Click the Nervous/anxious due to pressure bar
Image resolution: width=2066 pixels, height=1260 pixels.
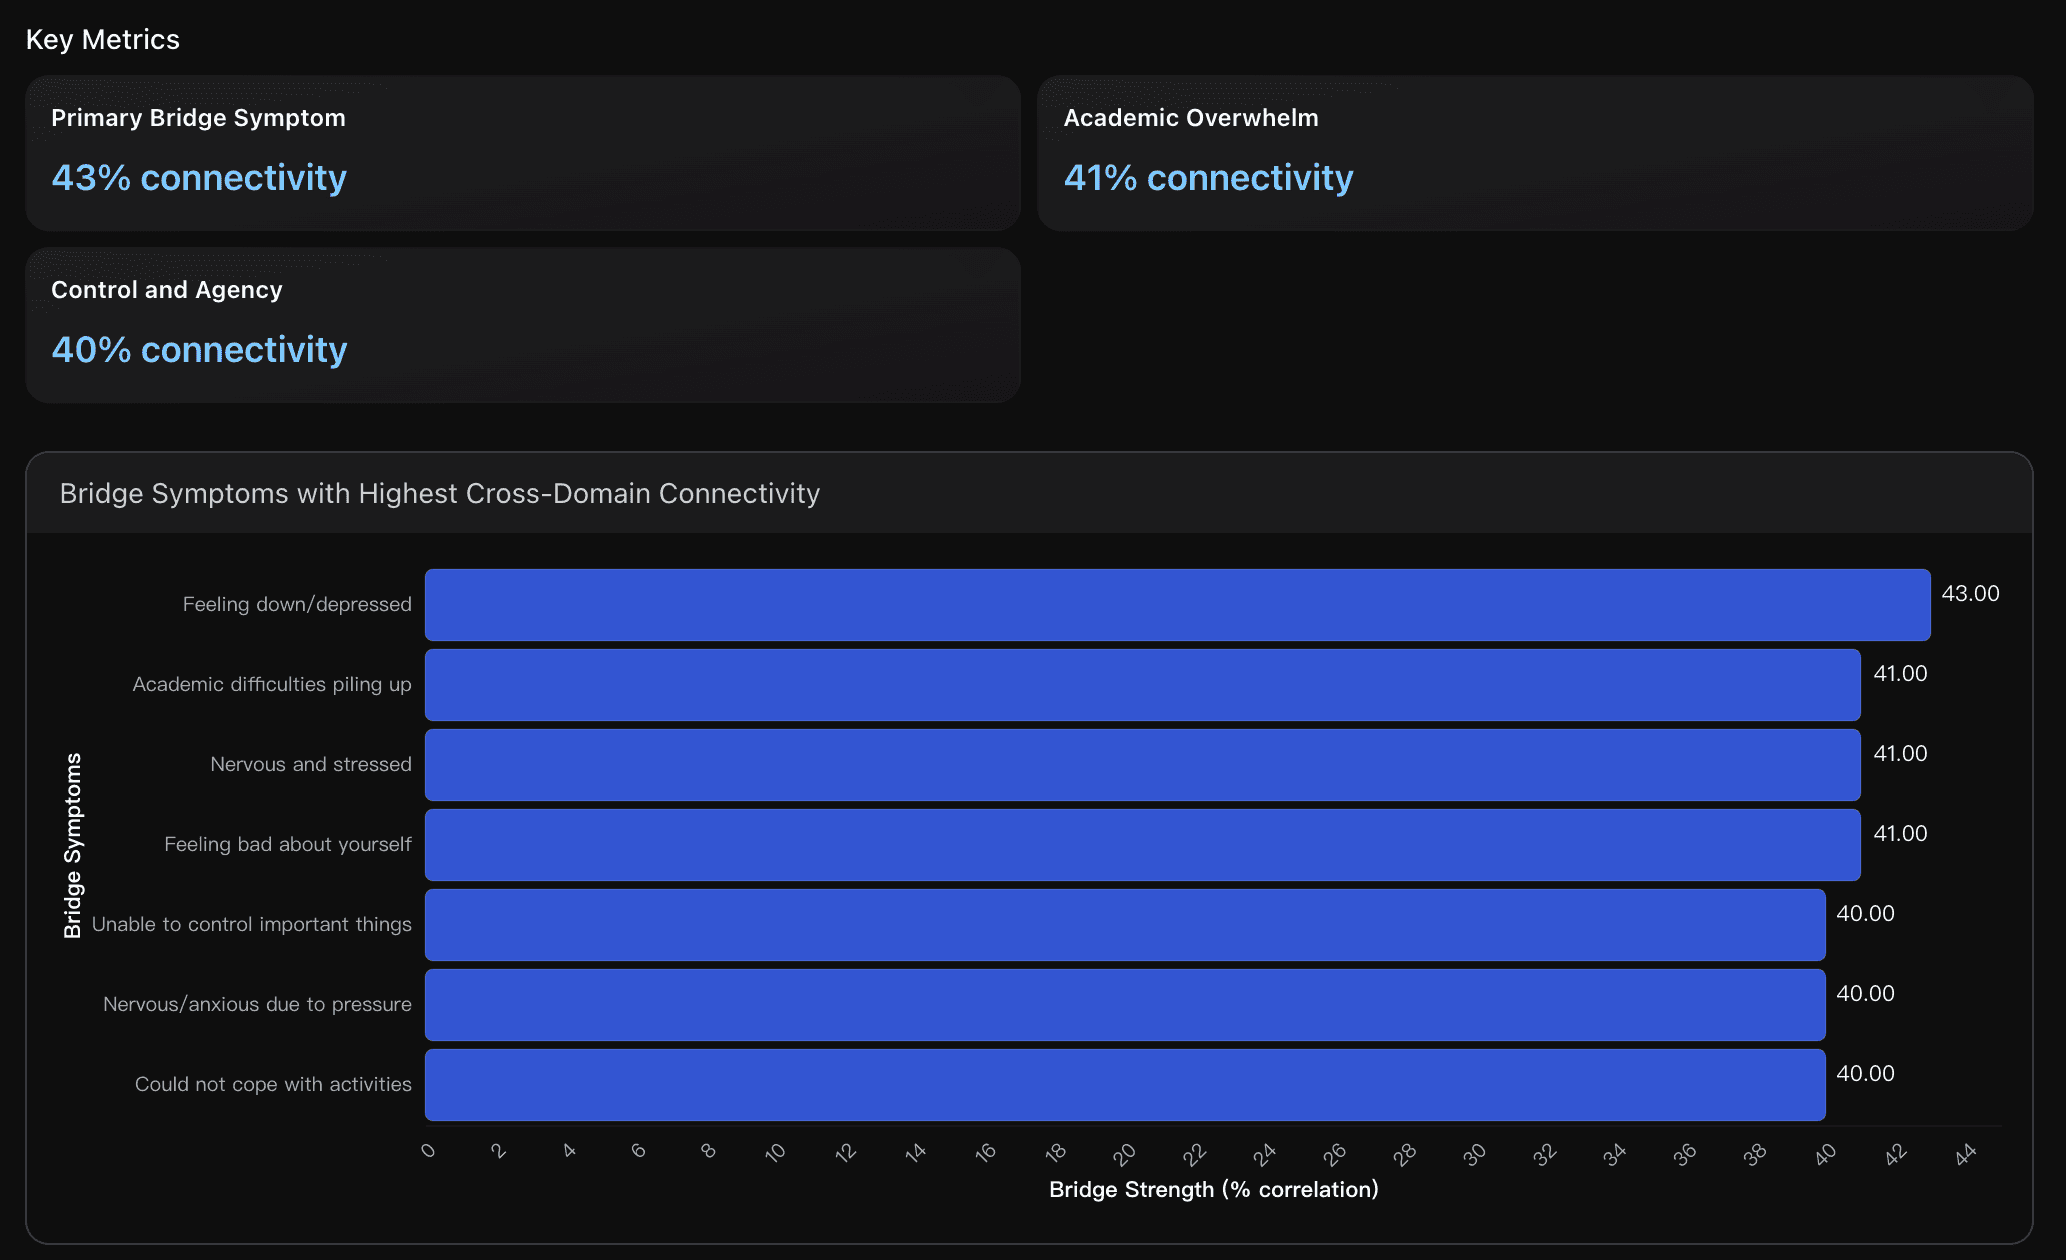coord(1125,1005)
